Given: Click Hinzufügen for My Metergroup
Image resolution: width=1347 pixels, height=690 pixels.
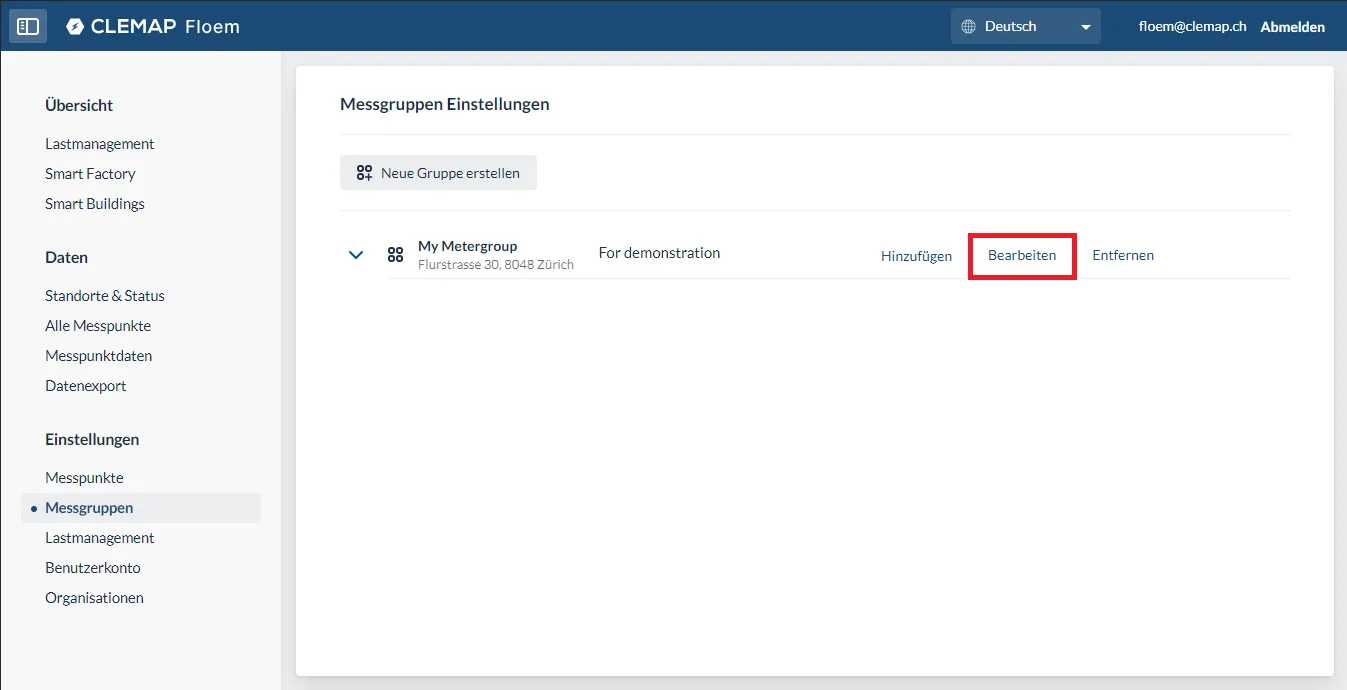Looking at the screenshot, I should pyautogui.click(x=916, y=256).
